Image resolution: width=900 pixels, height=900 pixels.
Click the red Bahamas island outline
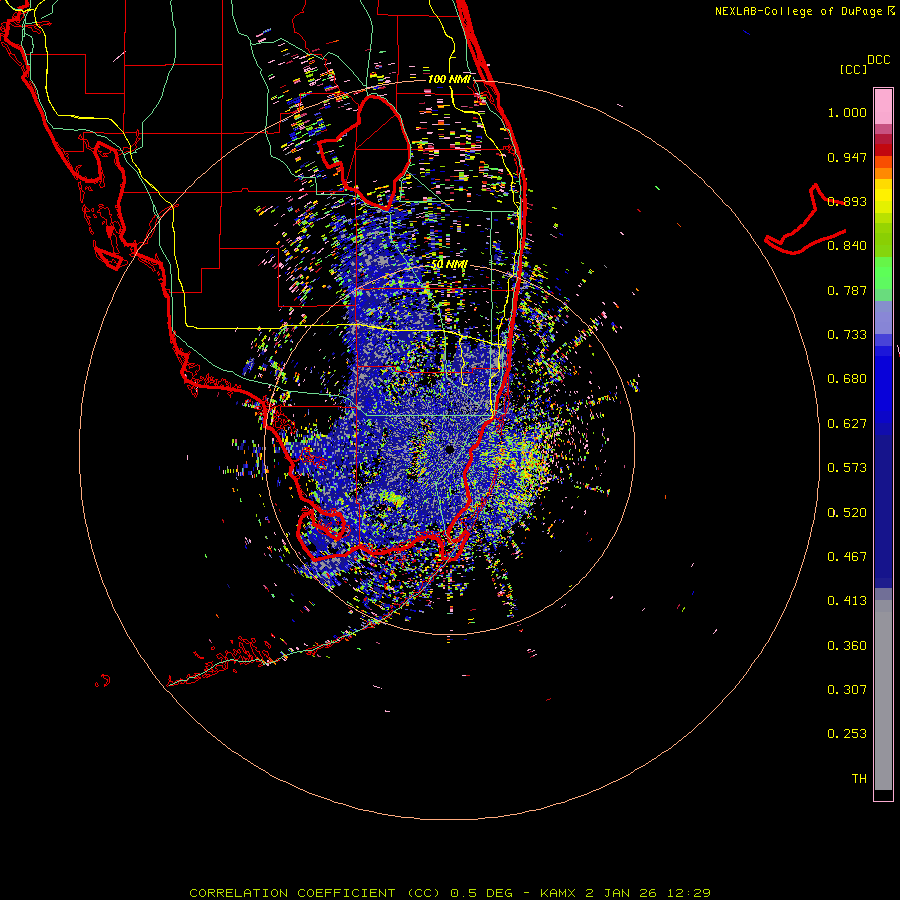pyautogui.click(x=806, y=221)
